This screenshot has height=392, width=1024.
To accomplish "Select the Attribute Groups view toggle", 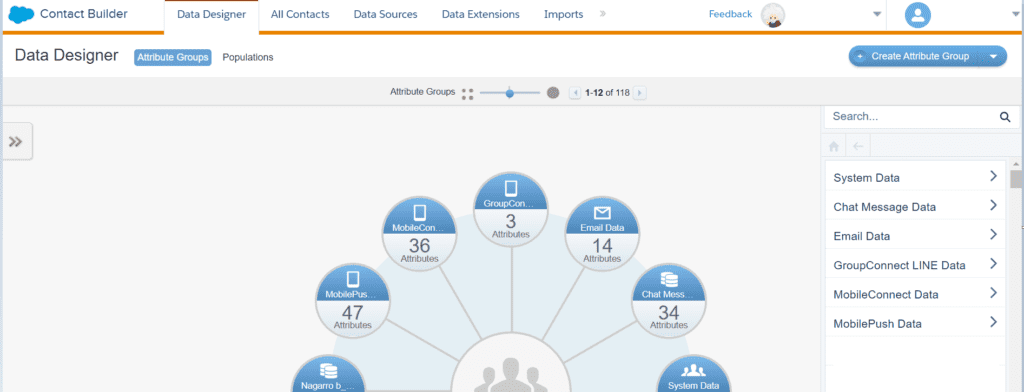I will click(x=173, y=57).
